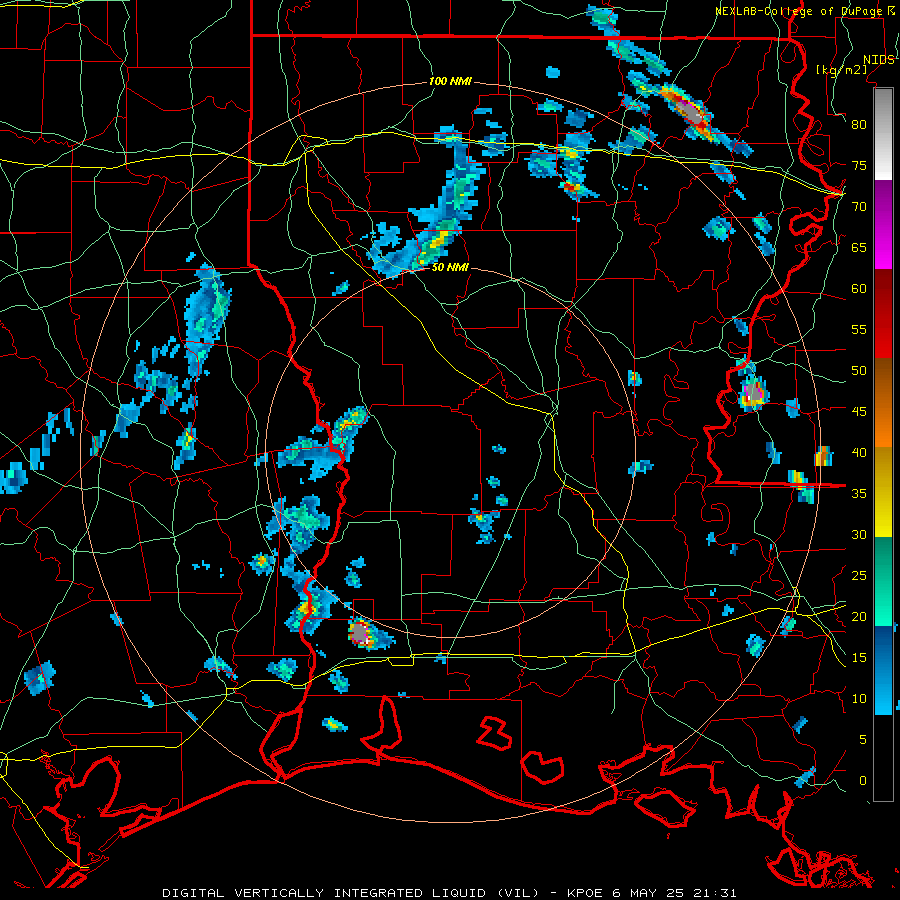Click the "35" value on the legend

(859, 494)
